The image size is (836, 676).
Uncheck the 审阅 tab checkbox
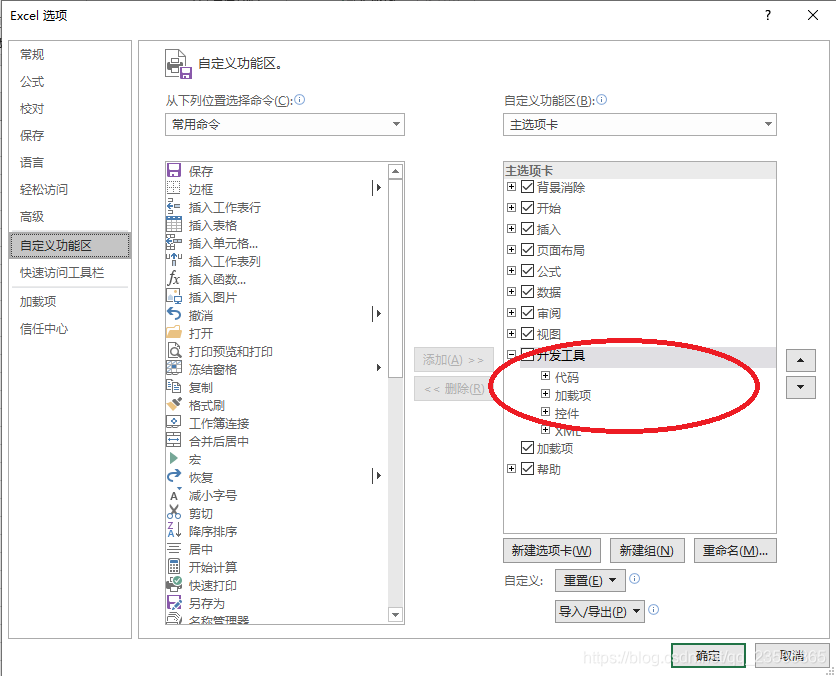[x=527, y=312]
